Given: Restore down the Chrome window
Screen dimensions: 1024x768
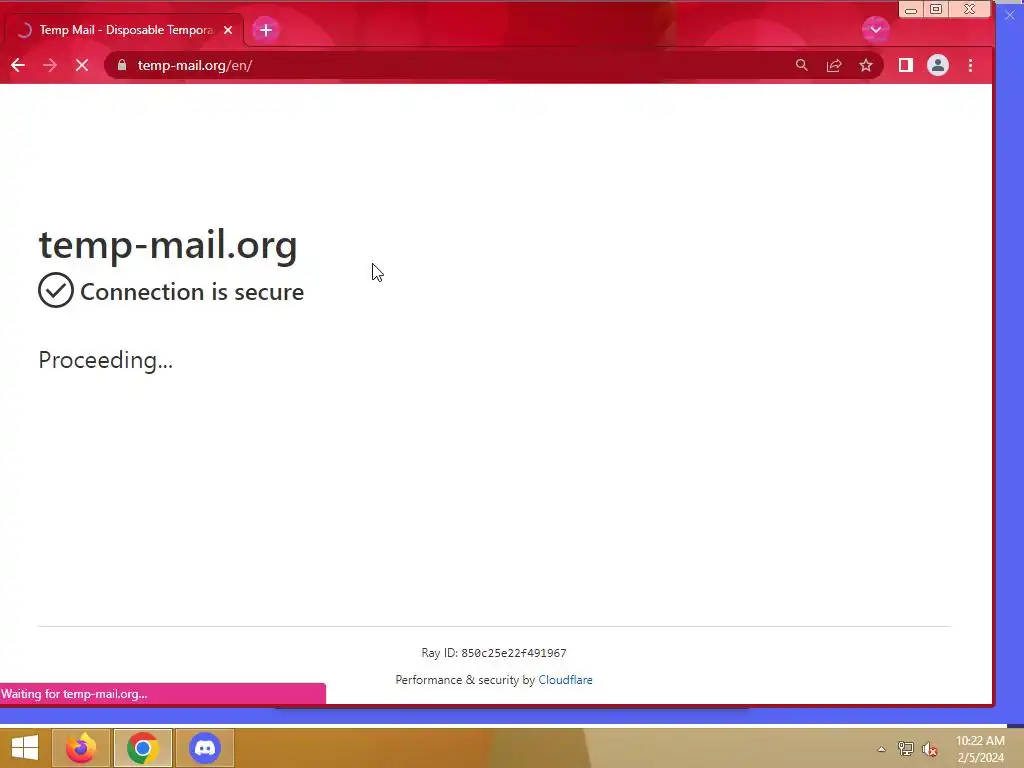Looking at the screenshot, I should (936, 10).
